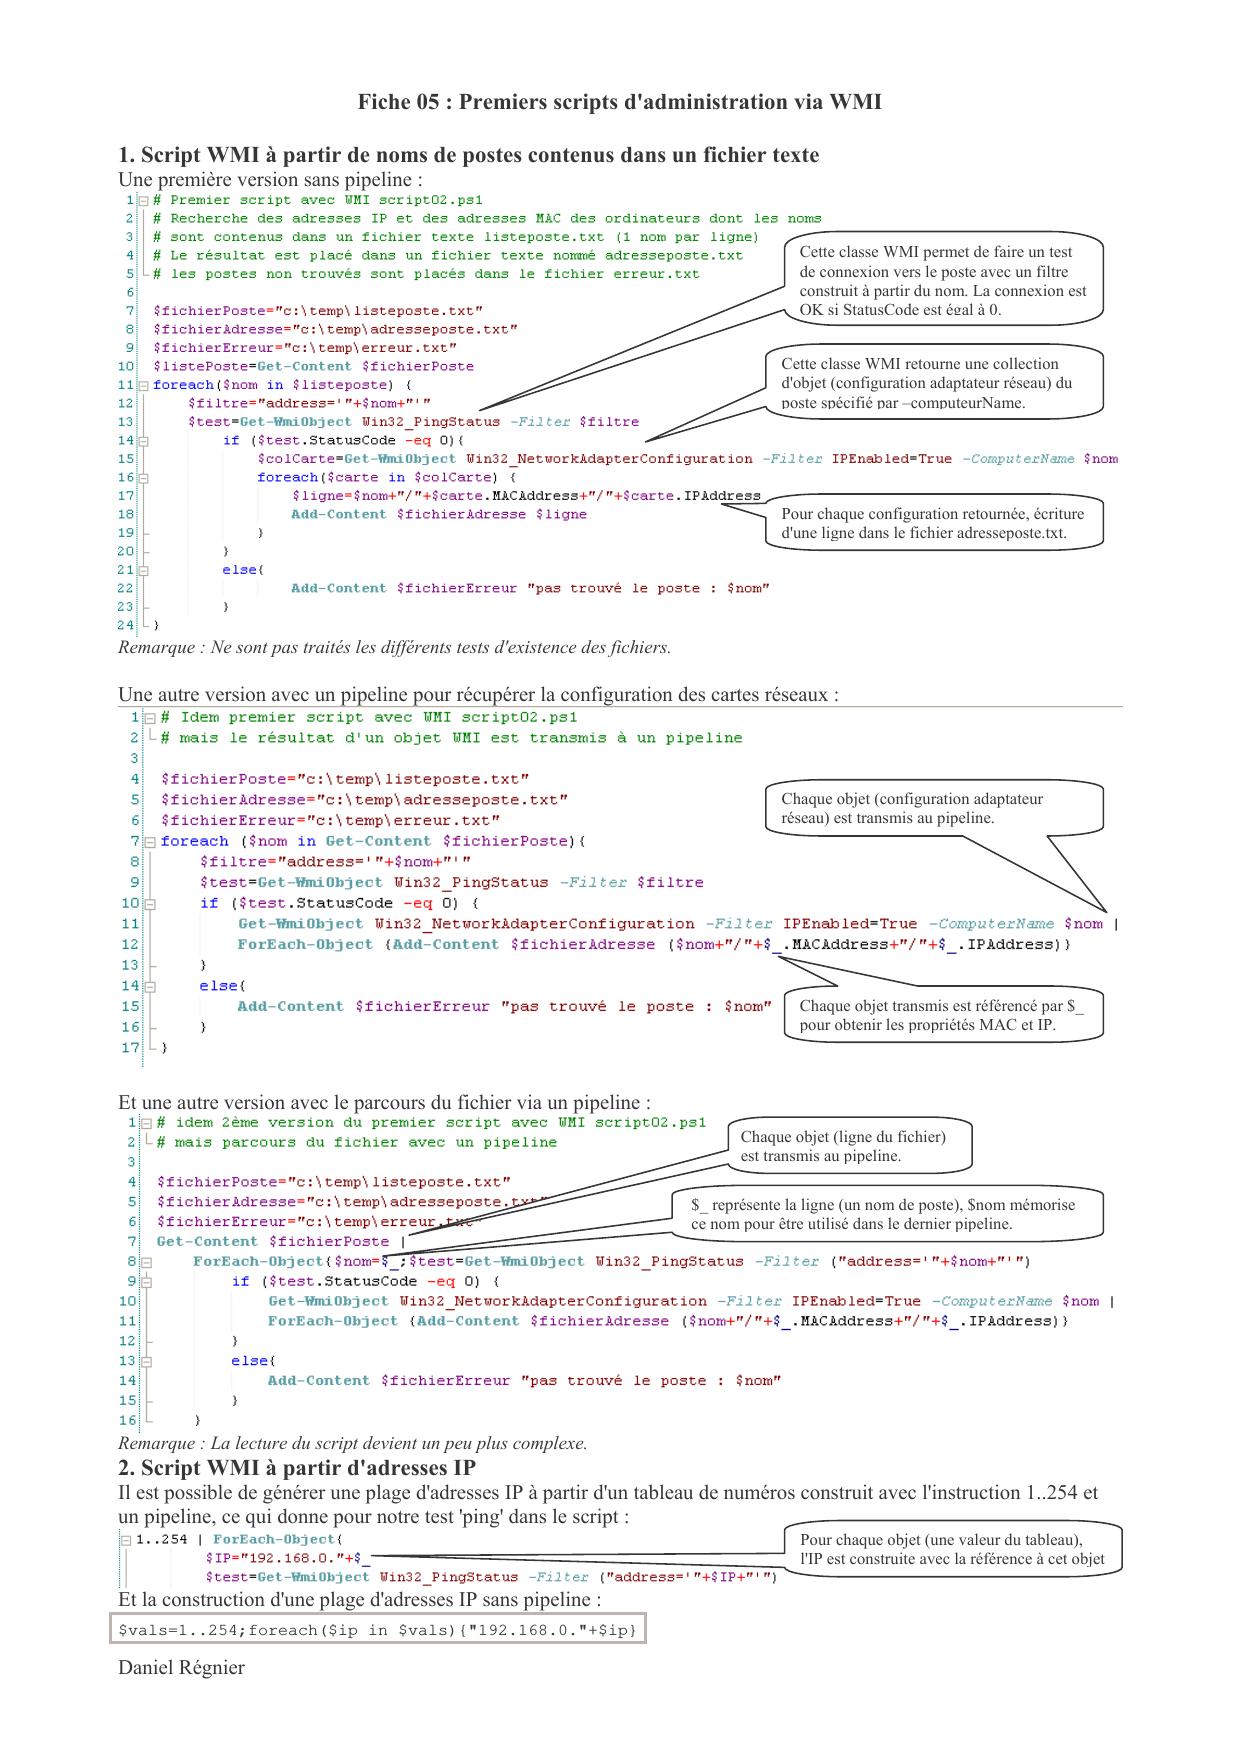Click the '$vals=1..254;foreach' code box

pyautogui.click(x=377, y=1630)
